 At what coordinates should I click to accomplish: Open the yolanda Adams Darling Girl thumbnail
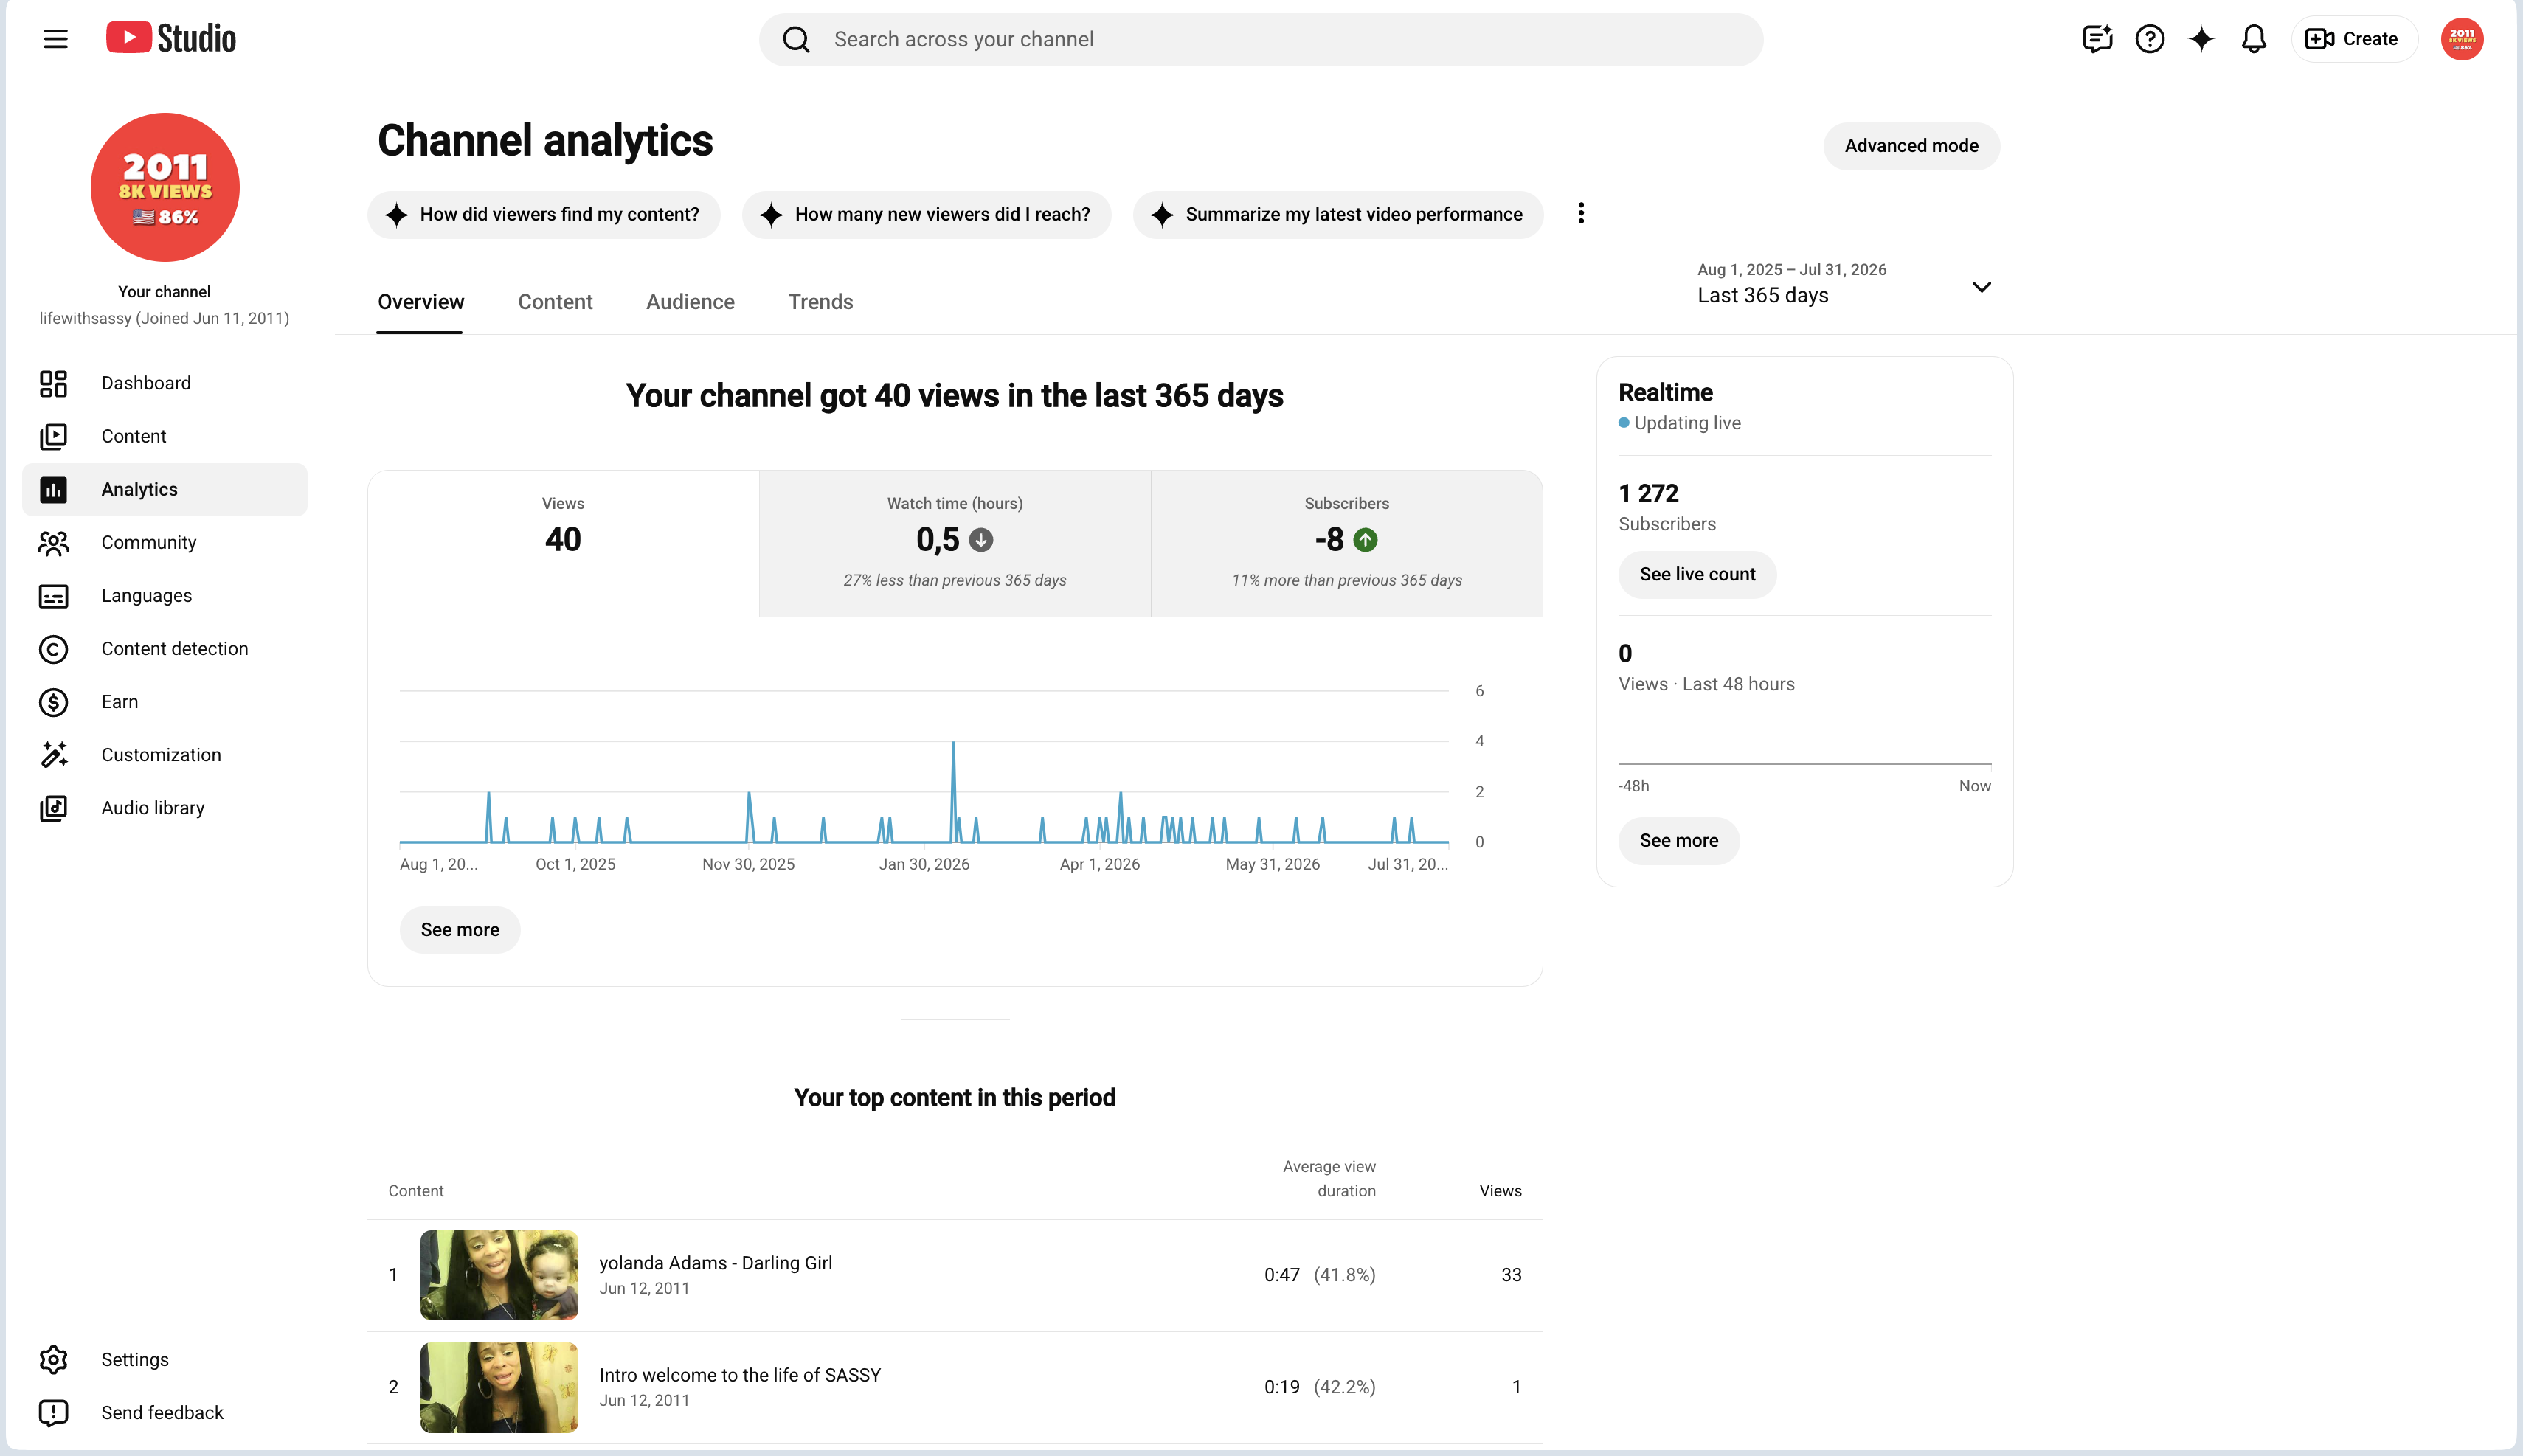pos(499,1275)
